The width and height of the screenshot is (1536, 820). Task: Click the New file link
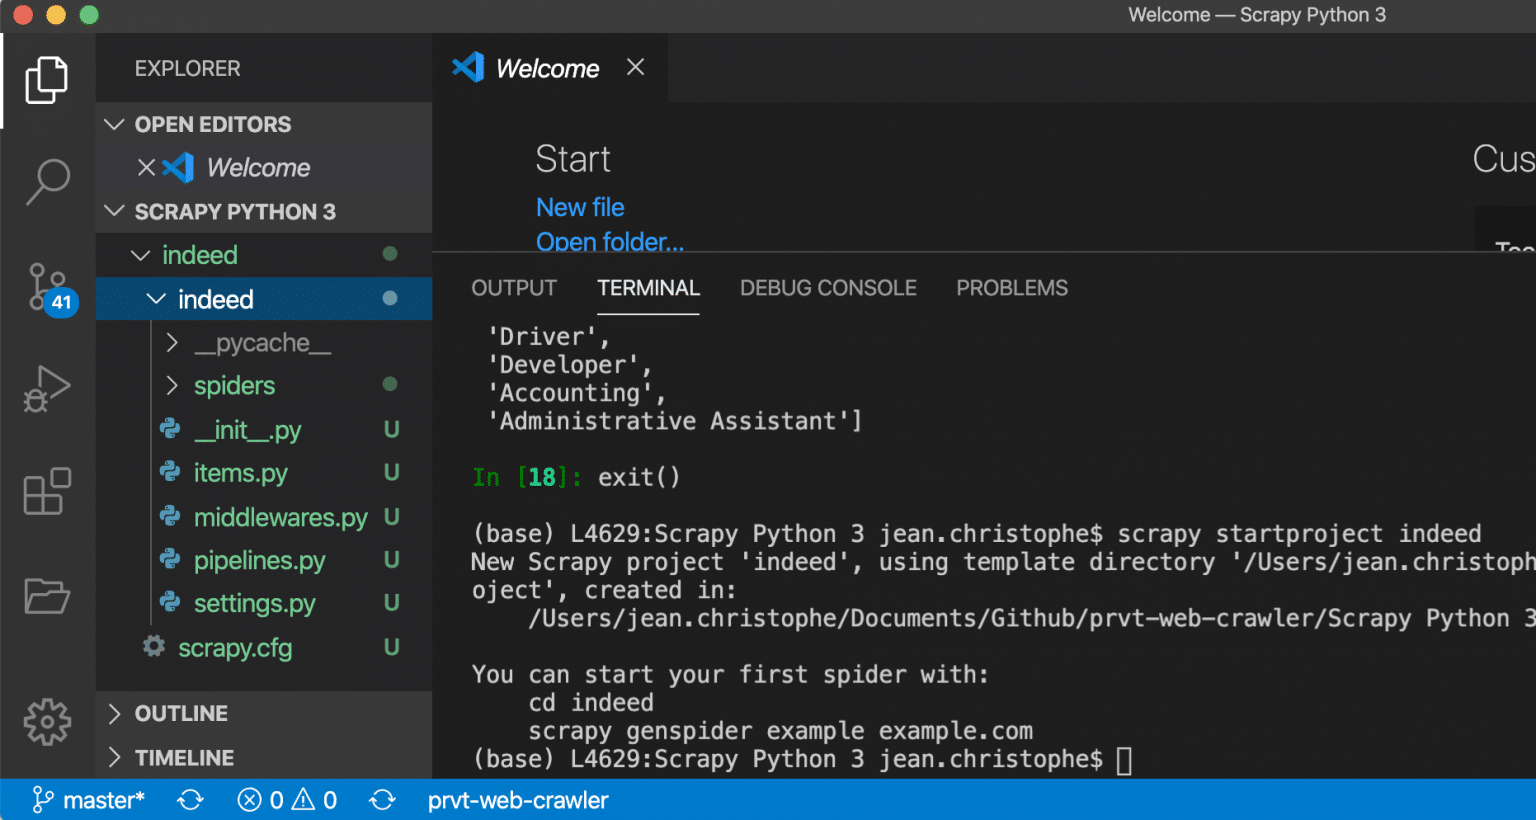pyautogui.click(x=580, y=207)
